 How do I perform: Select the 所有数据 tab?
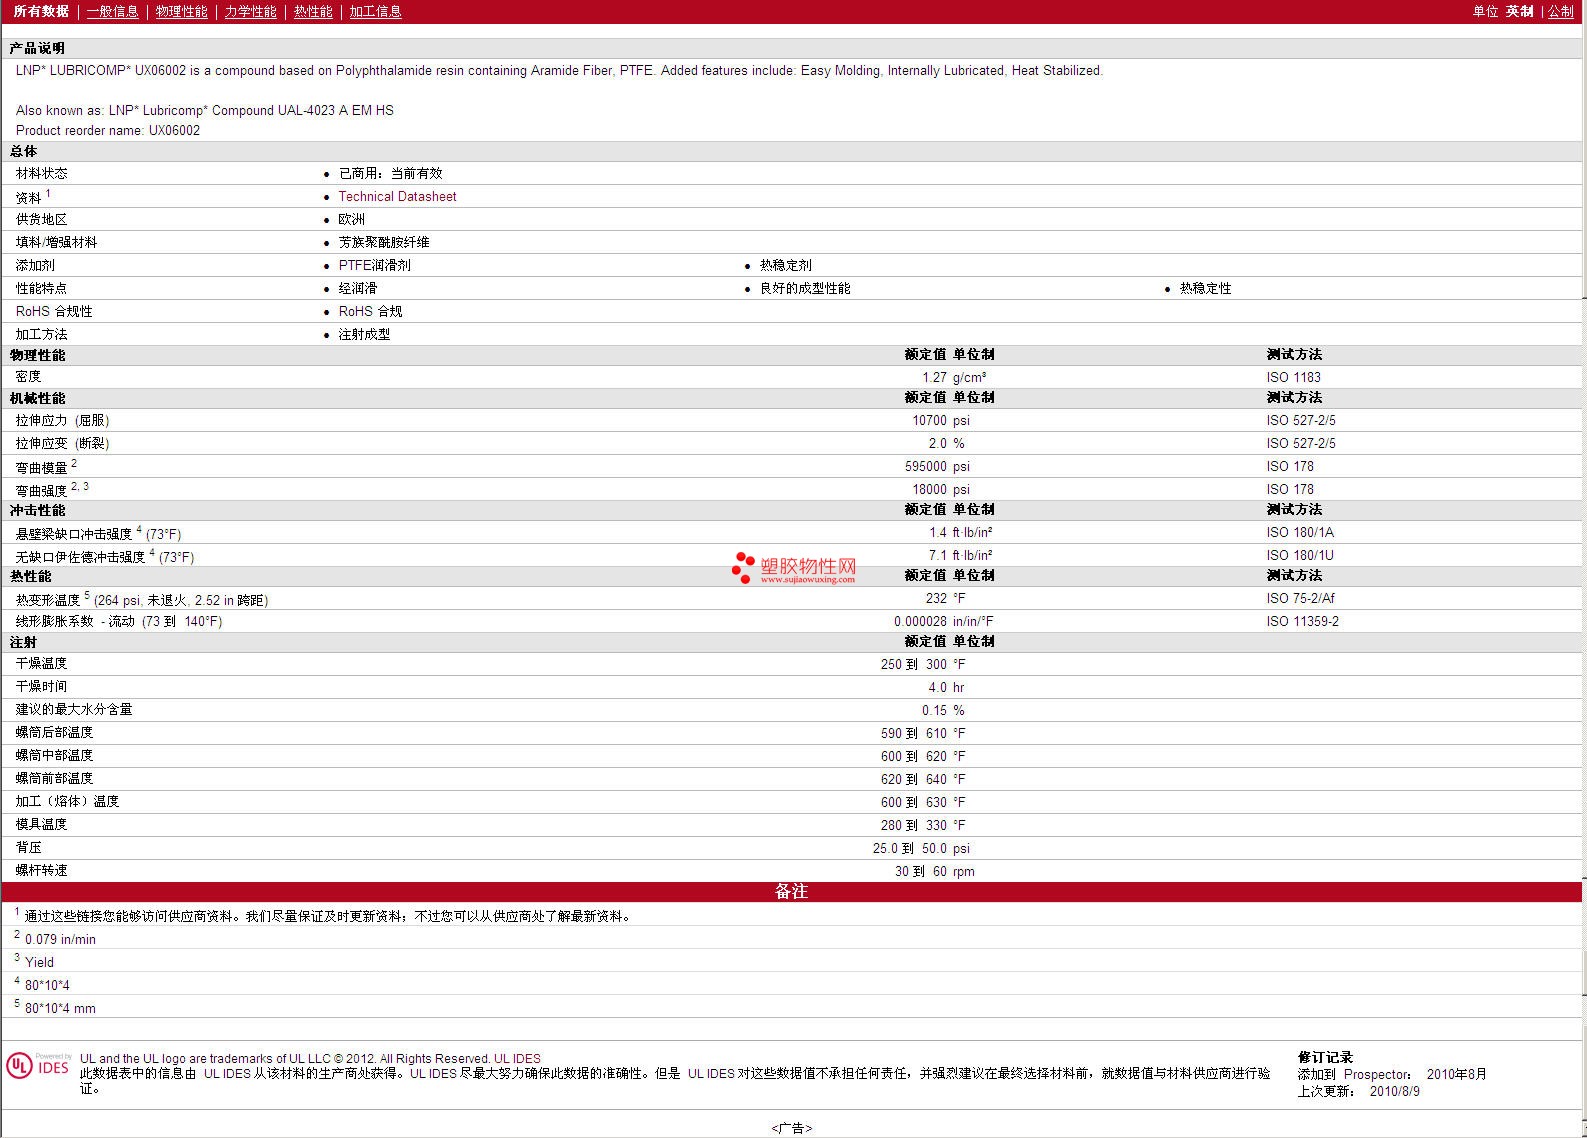[41, 11]
